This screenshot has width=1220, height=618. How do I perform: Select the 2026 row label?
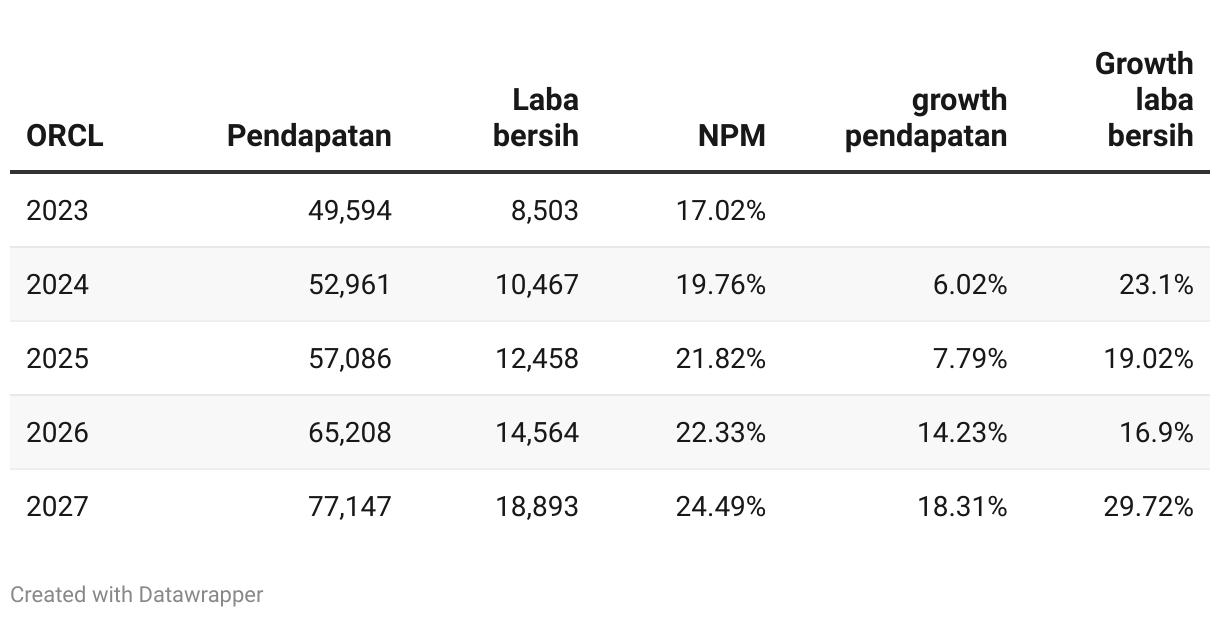coord(57,432)
